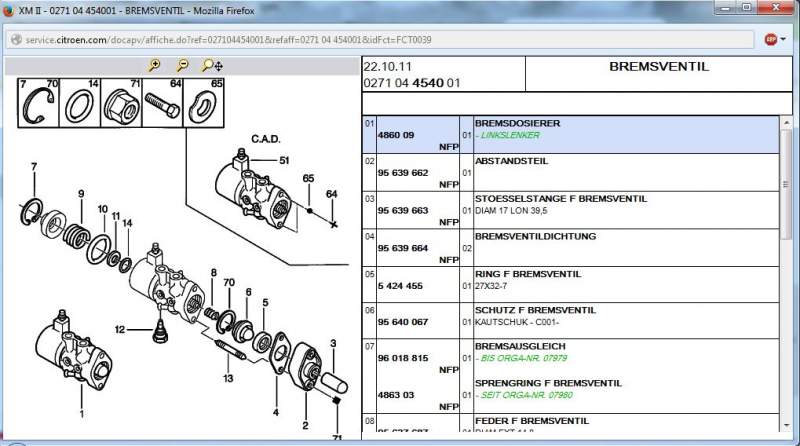Click part number 95 639 664

[403, 249]
